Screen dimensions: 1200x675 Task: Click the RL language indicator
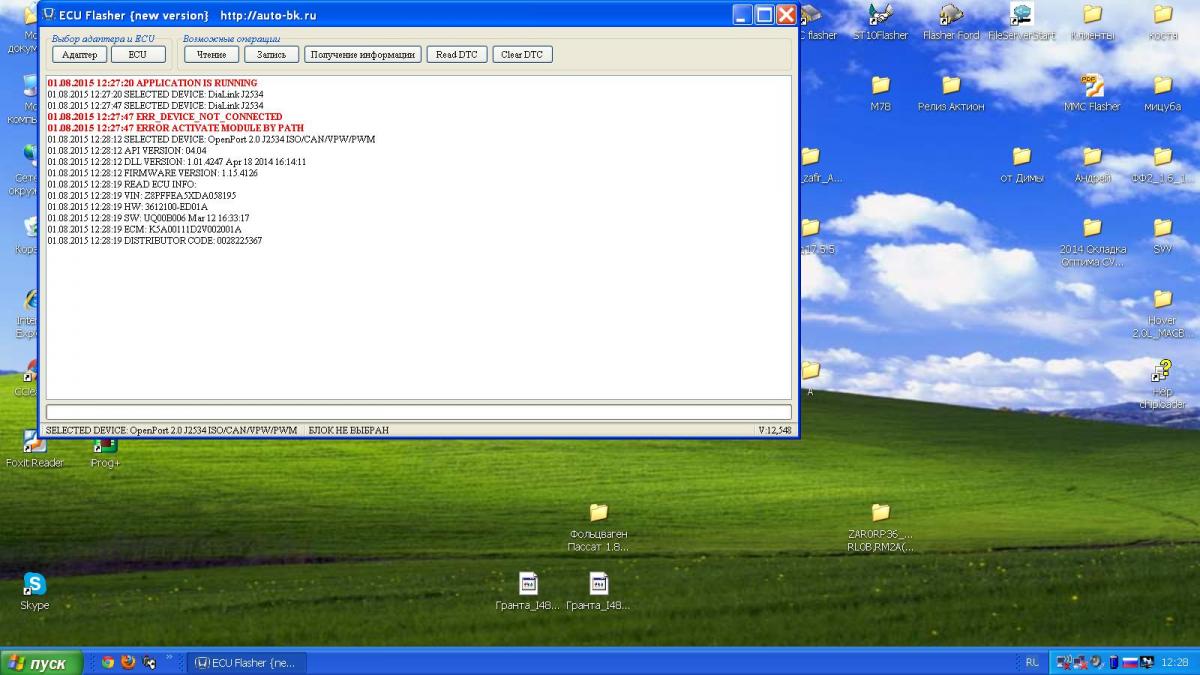[1032, 662]
